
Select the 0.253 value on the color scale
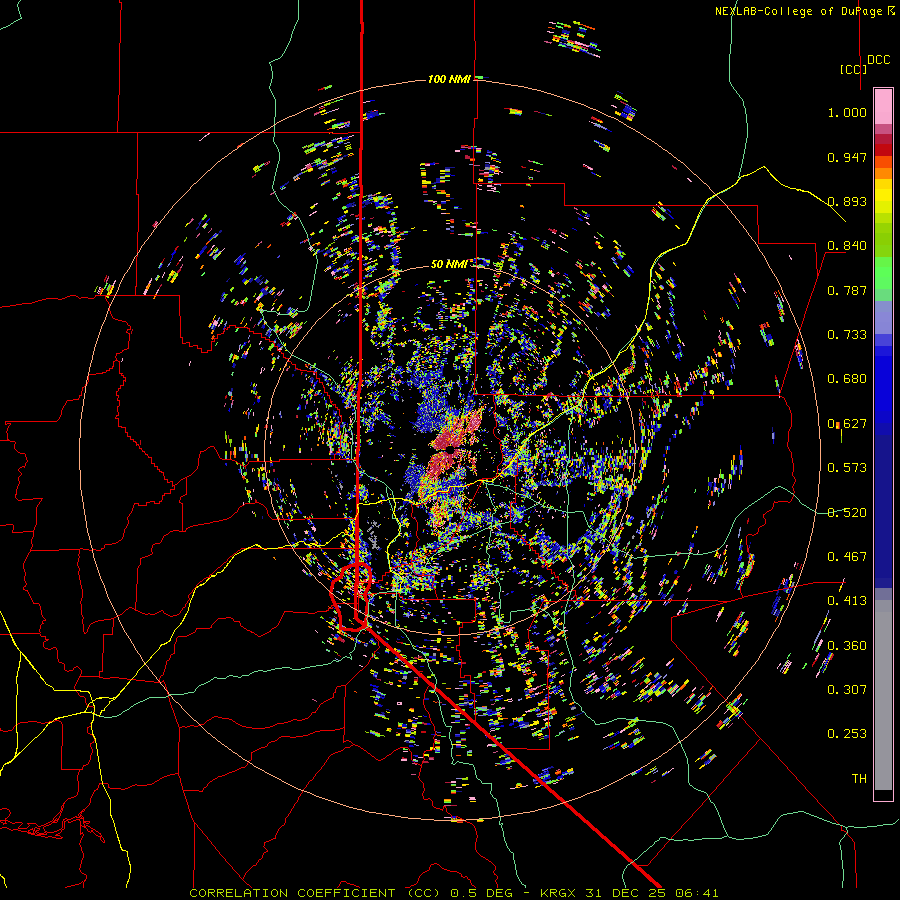[847, 734]
